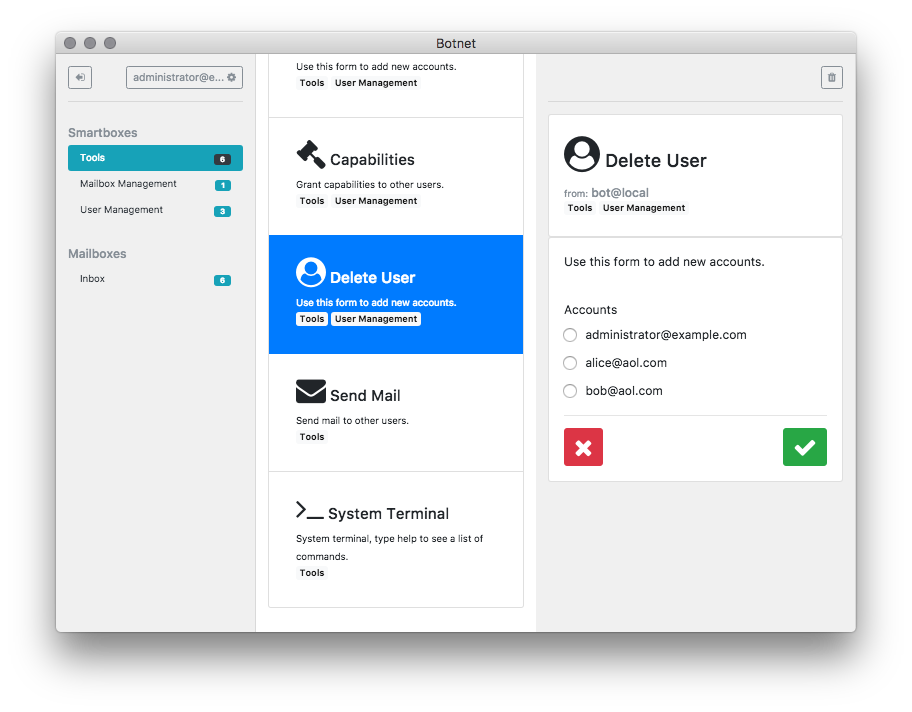Screen dimensions: 912x712
Task: Open the Capabilities card title
Action: click(372, 160)
